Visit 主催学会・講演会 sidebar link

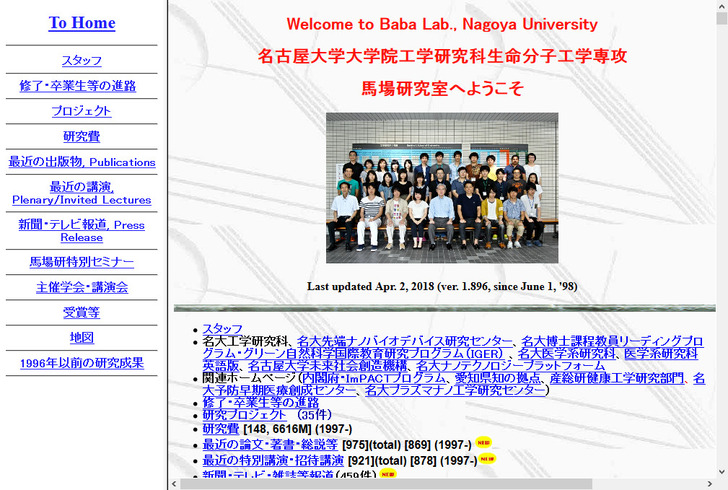[x=82, y=288]
